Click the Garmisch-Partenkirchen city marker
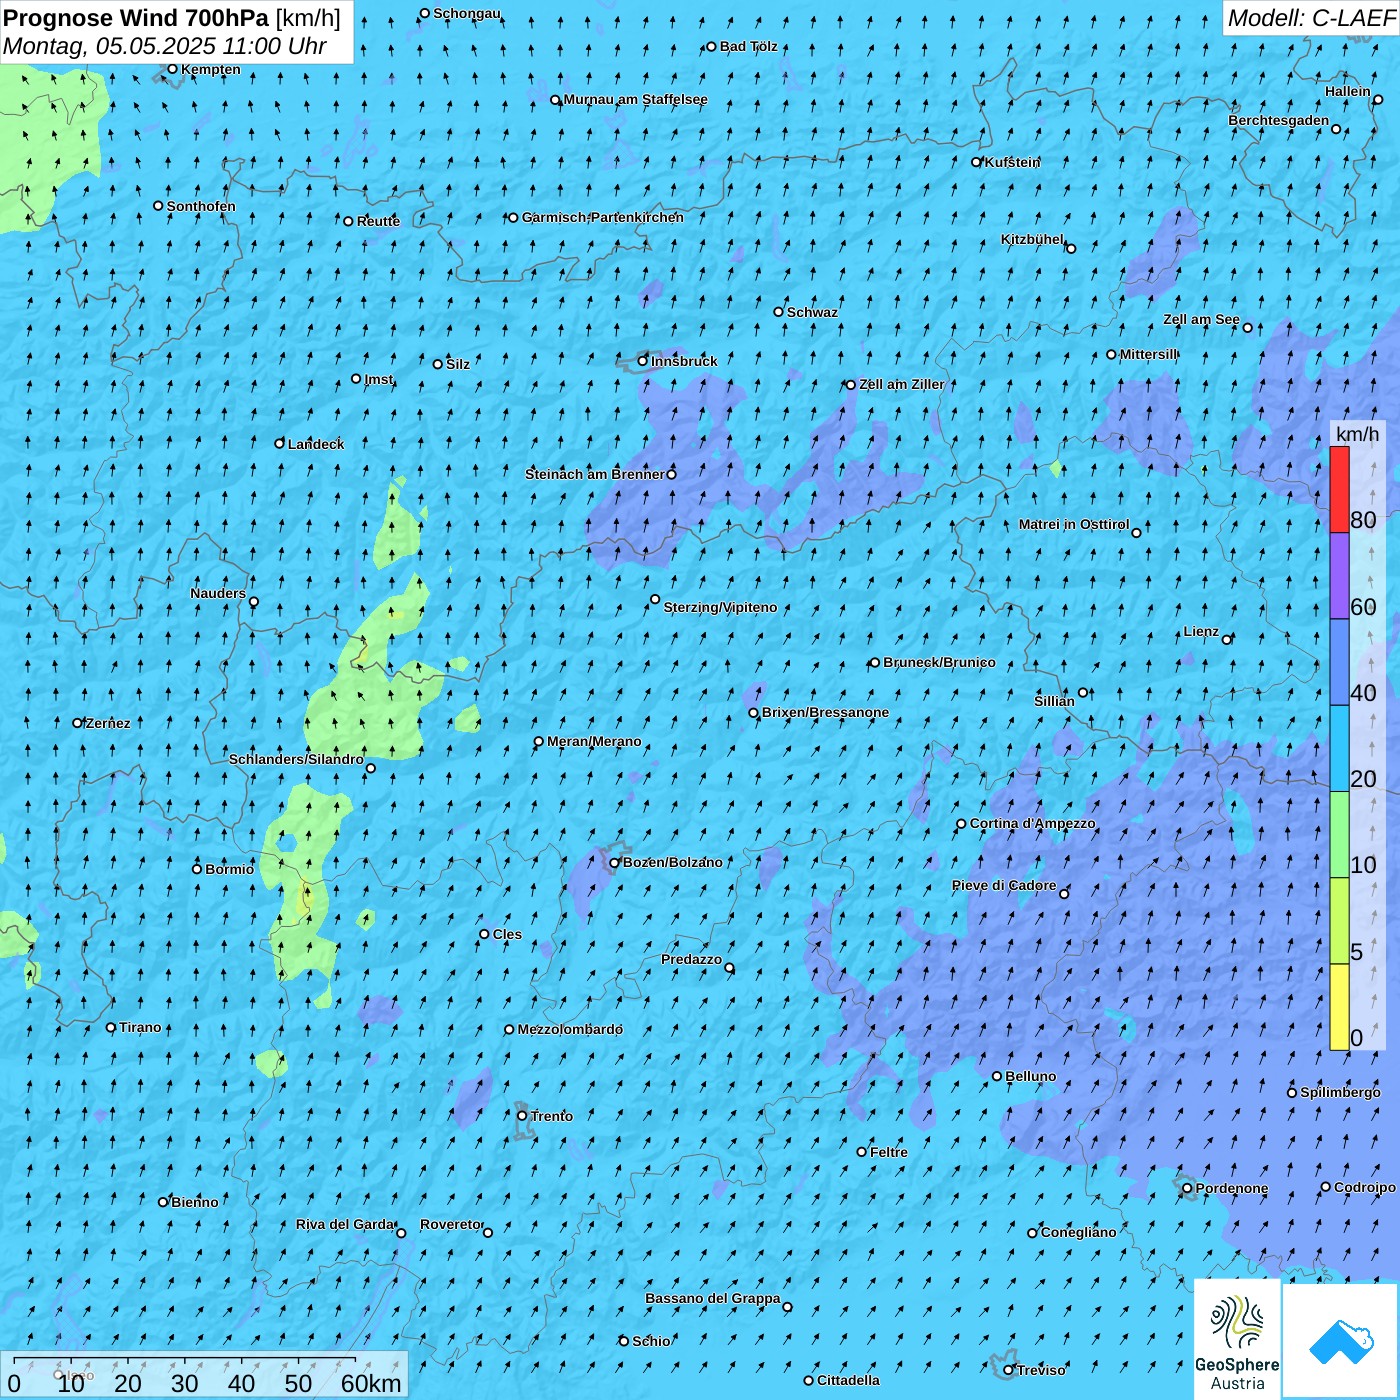 pos(514,218)
